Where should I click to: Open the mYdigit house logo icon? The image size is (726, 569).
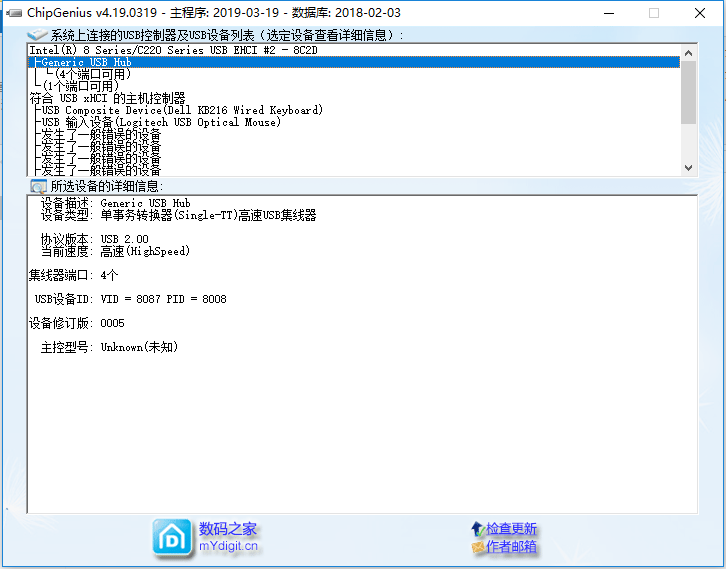(172, 538)
